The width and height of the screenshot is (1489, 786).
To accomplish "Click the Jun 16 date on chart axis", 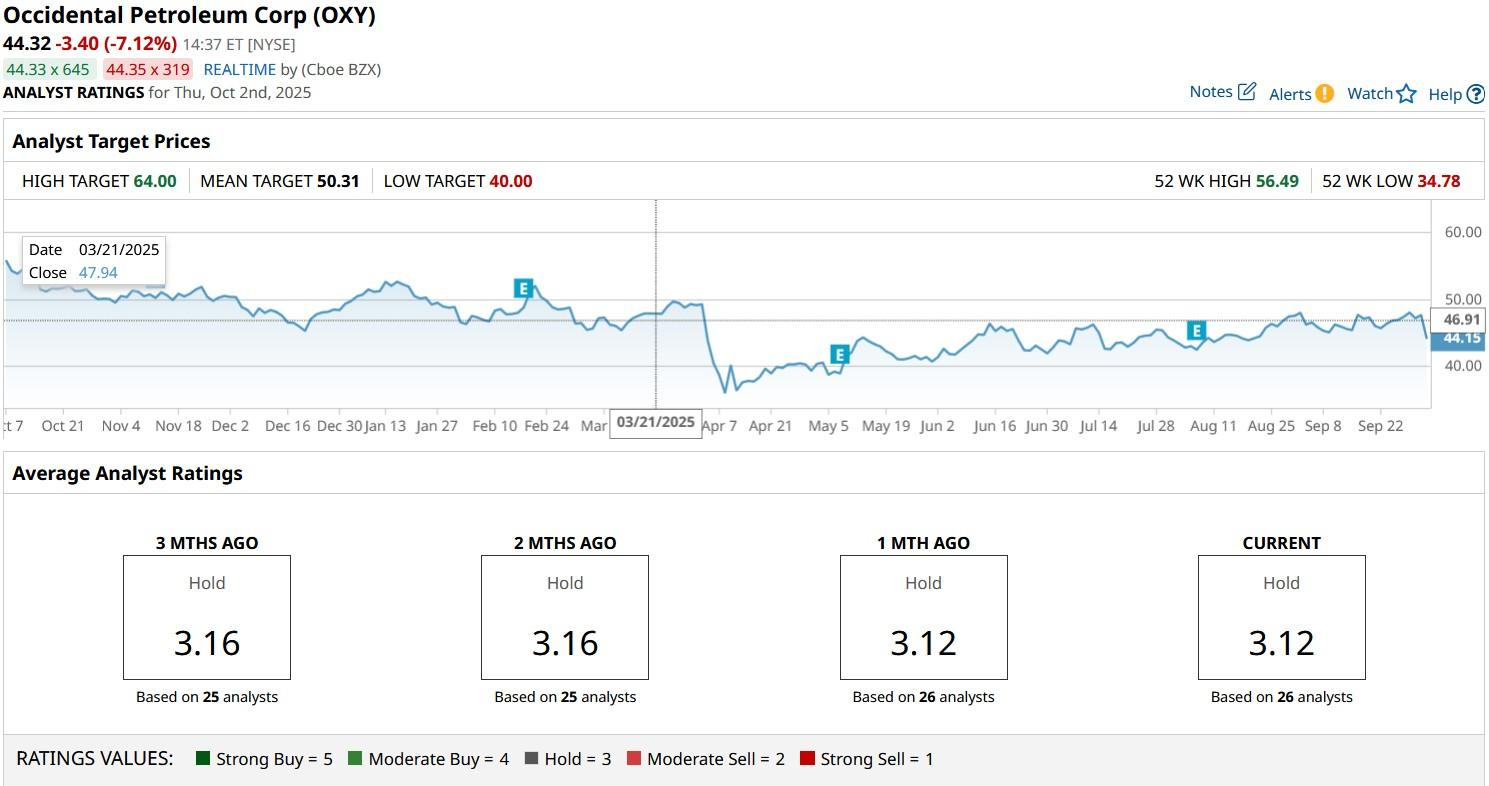I will click(994, 426).
